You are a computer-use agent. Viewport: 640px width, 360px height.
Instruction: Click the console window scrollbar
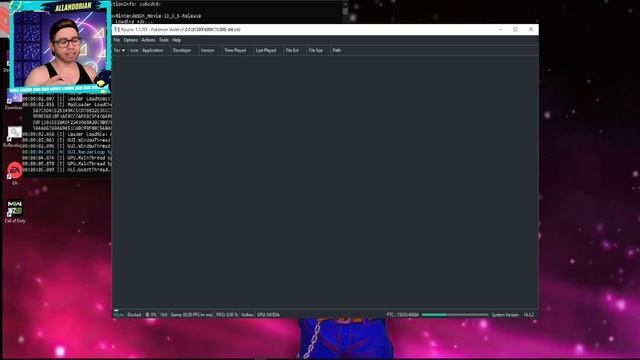345,11
